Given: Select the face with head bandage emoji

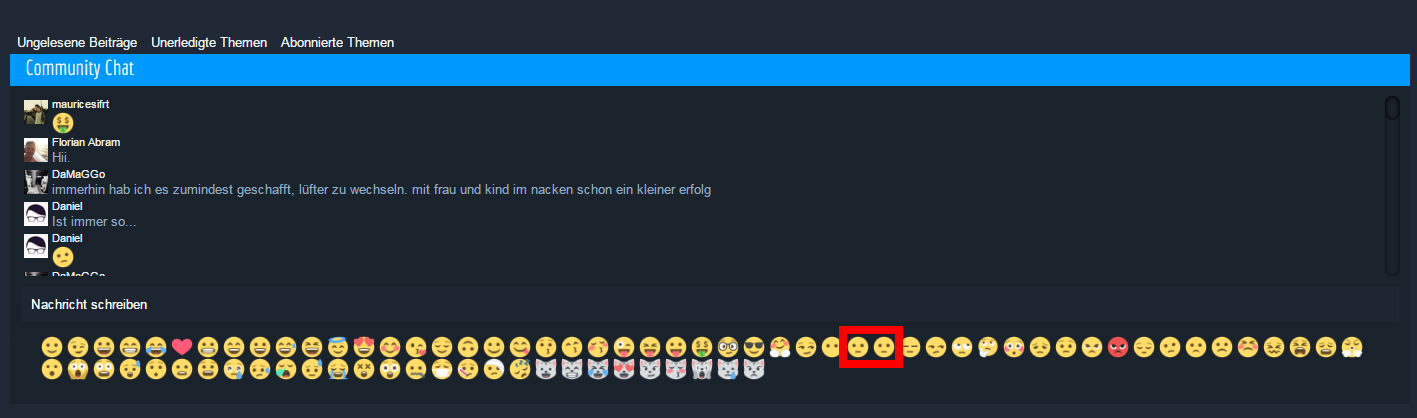Looking at the screenshot, I should [x=494, y=369].
